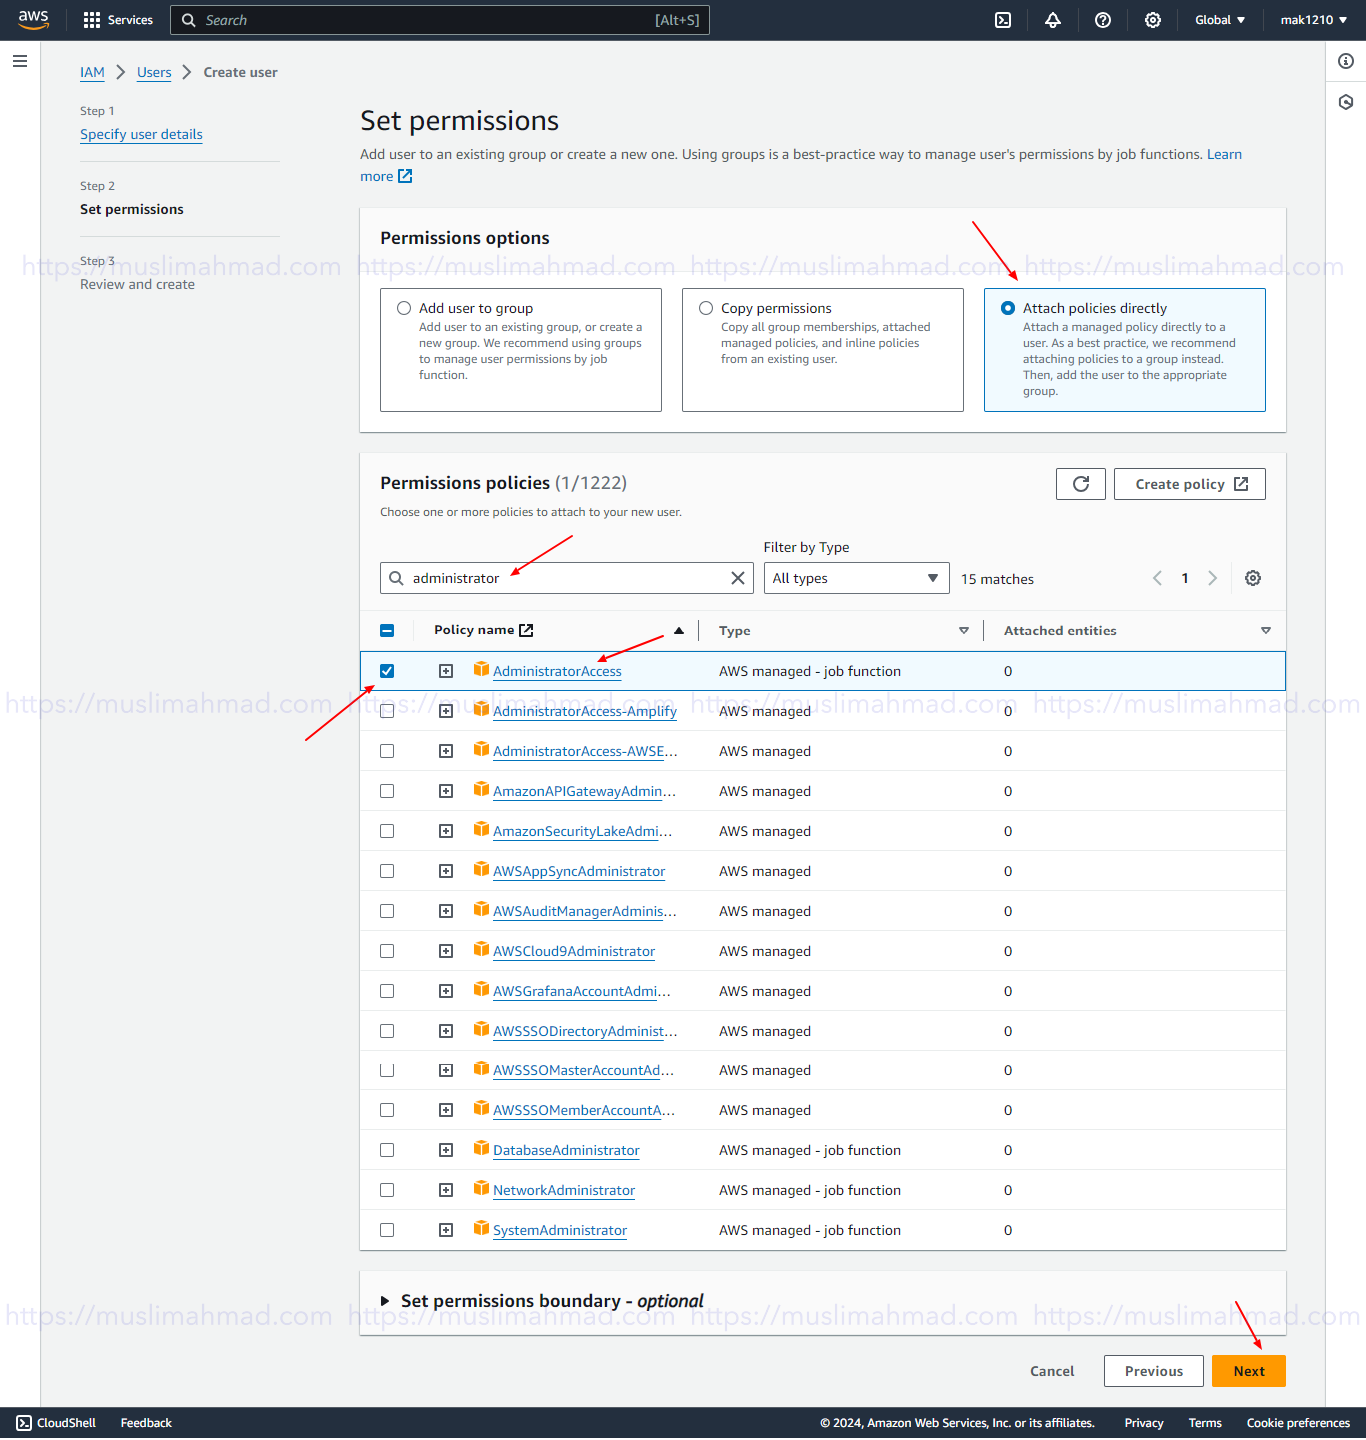1366x1440 pixels.
Task: Expand Set permissions boundary section
Action: 385,1301
